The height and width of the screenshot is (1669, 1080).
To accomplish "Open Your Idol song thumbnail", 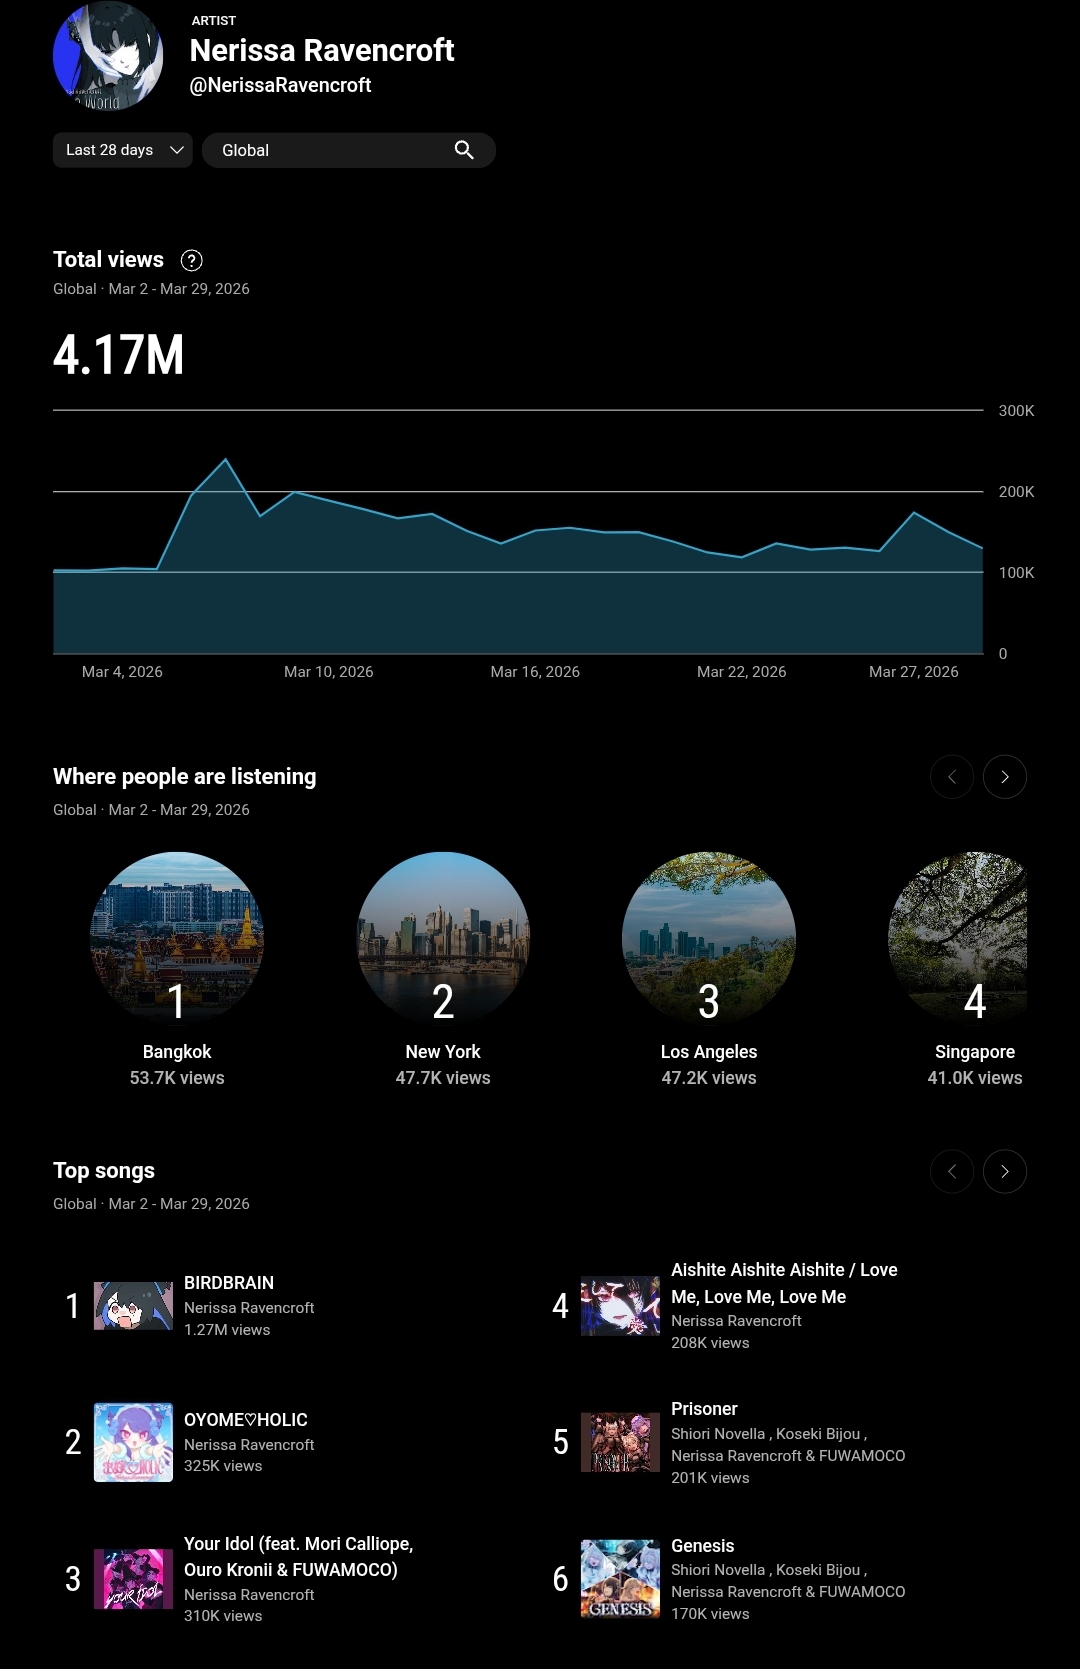I will pyautogui.click(x=133, y=1579).
